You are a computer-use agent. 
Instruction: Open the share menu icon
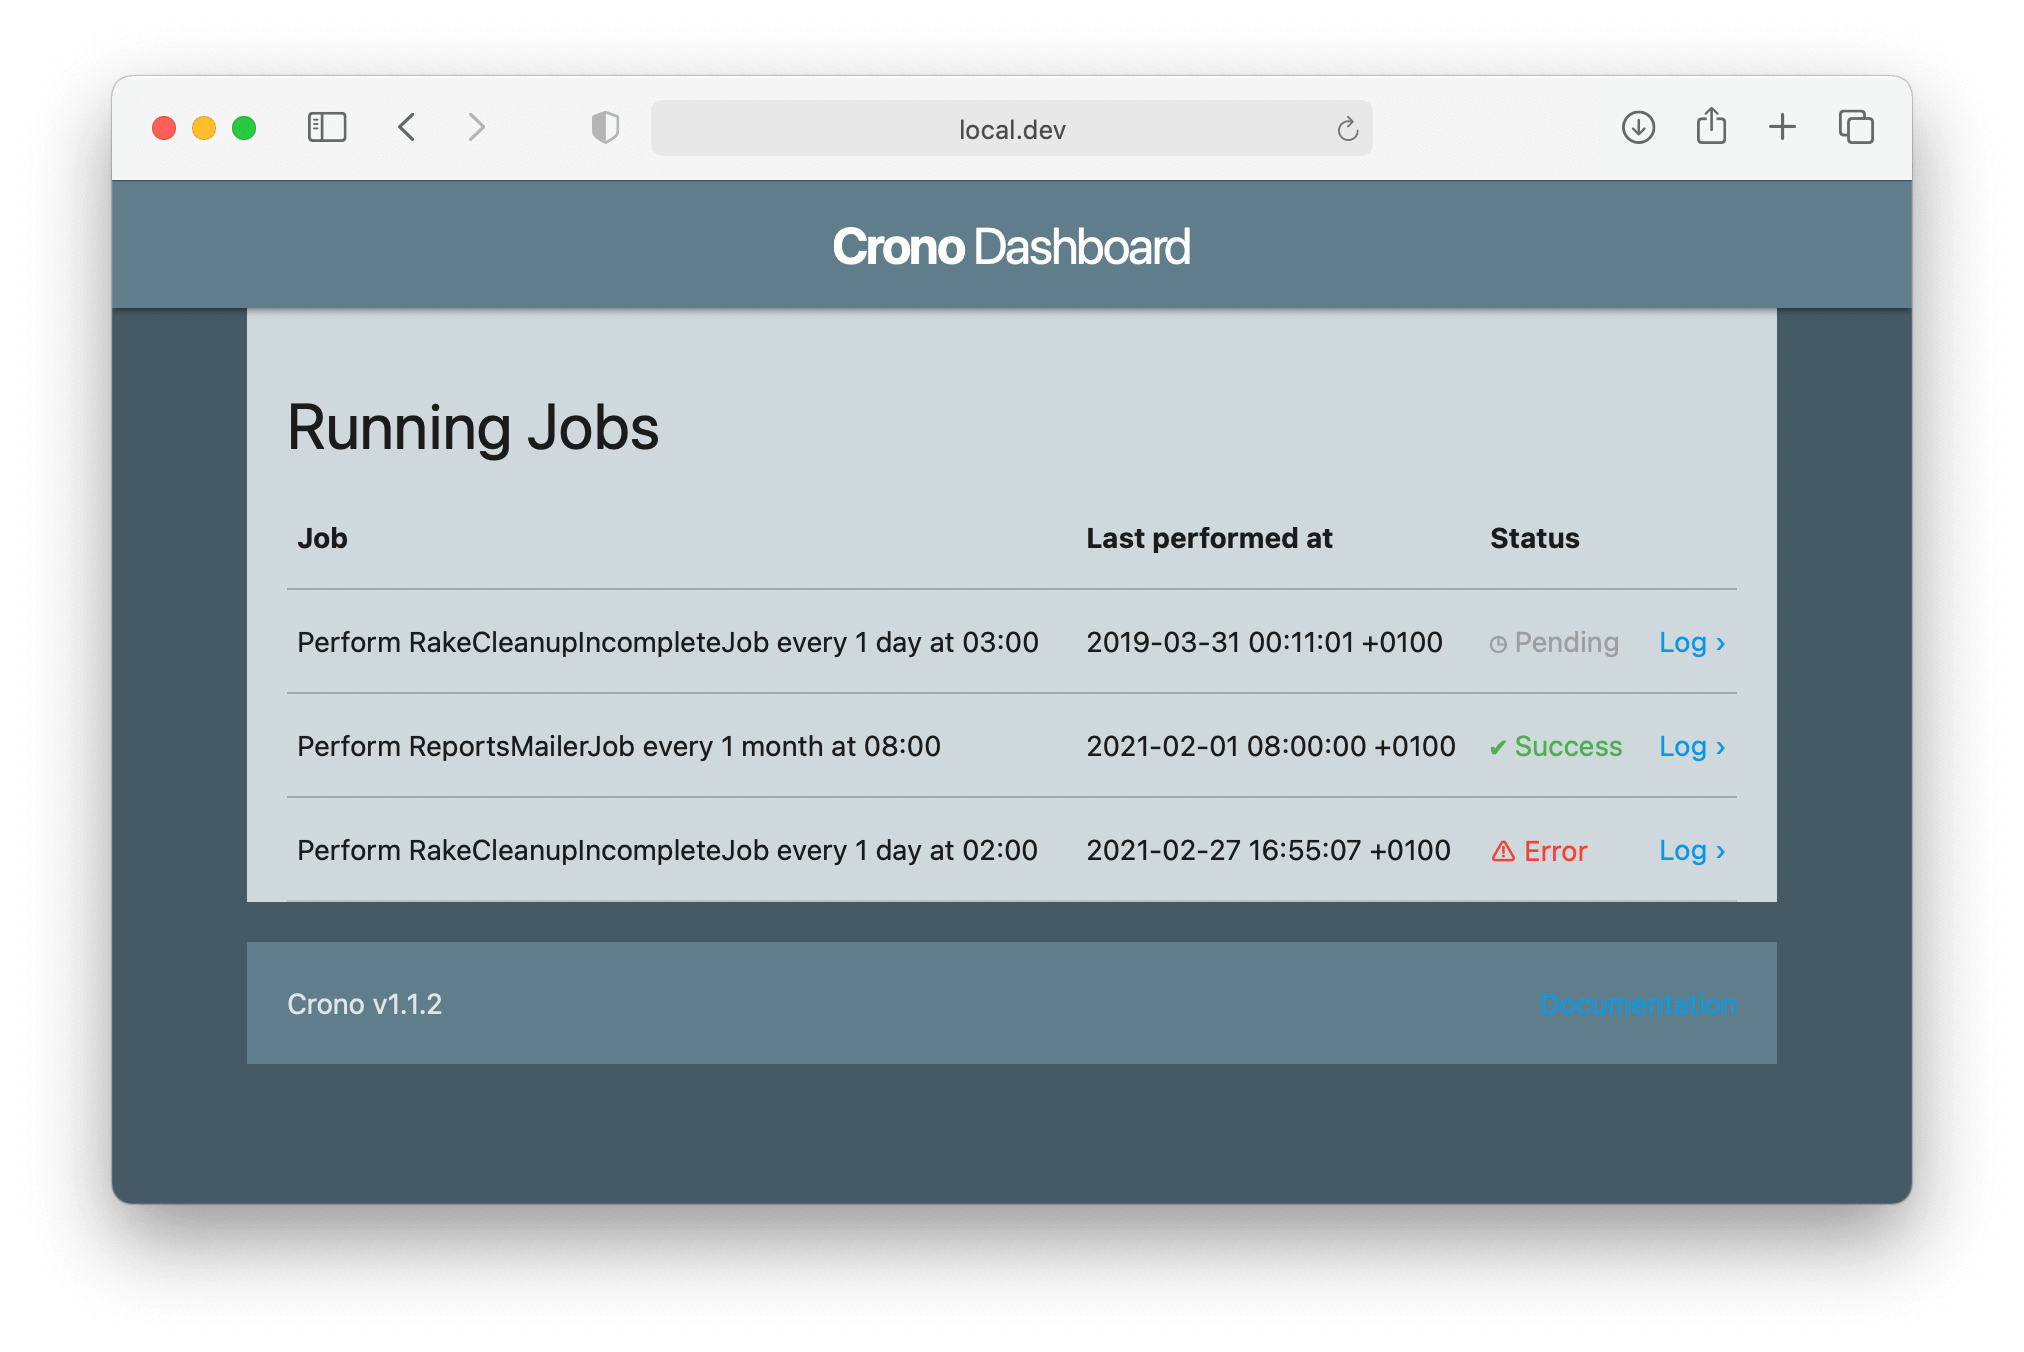point(1711,127)
